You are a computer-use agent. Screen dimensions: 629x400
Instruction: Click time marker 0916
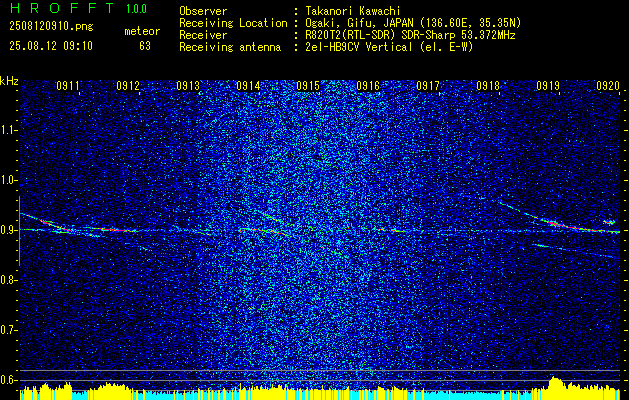368,85
